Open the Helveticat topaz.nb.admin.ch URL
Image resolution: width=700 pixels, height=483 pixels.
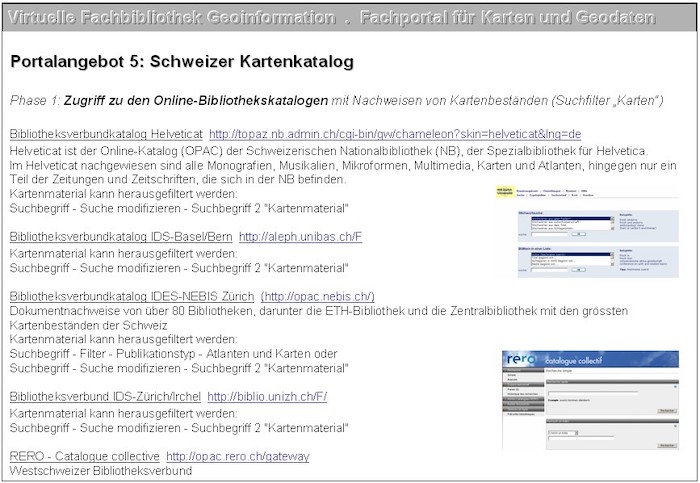(395, 134)
